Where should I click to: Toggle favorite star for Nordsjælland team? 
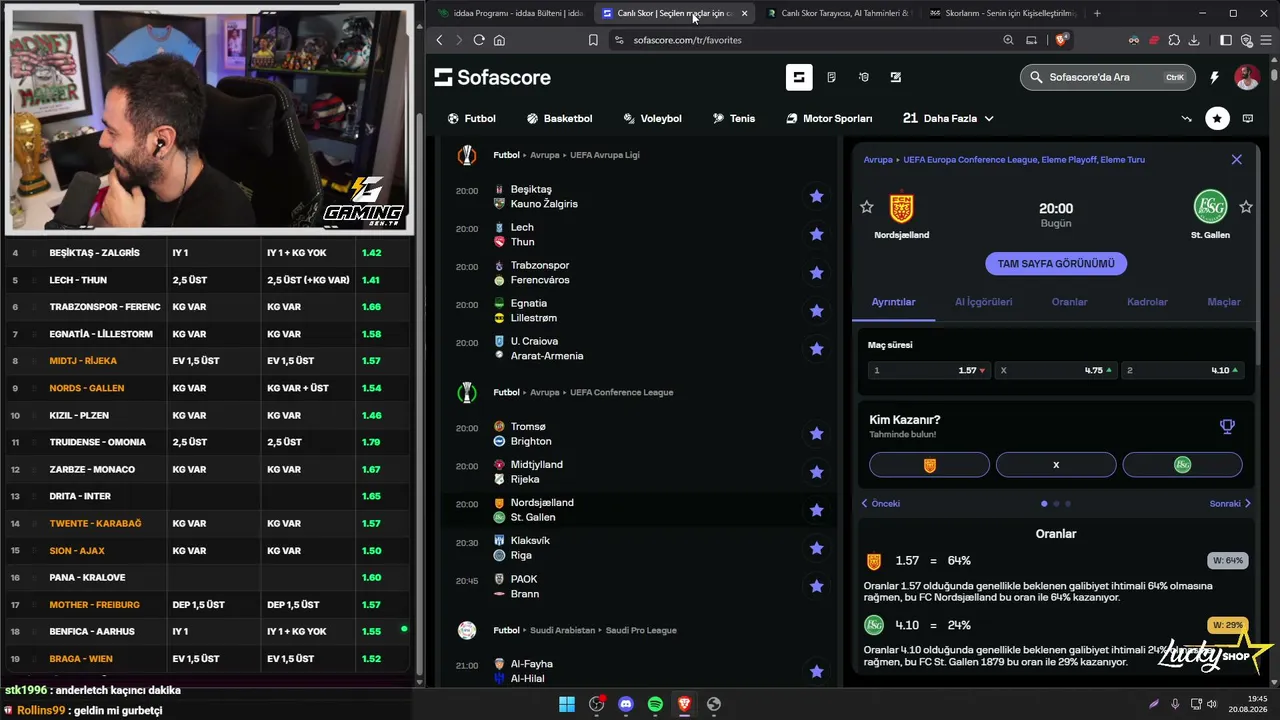coord(867,207)
